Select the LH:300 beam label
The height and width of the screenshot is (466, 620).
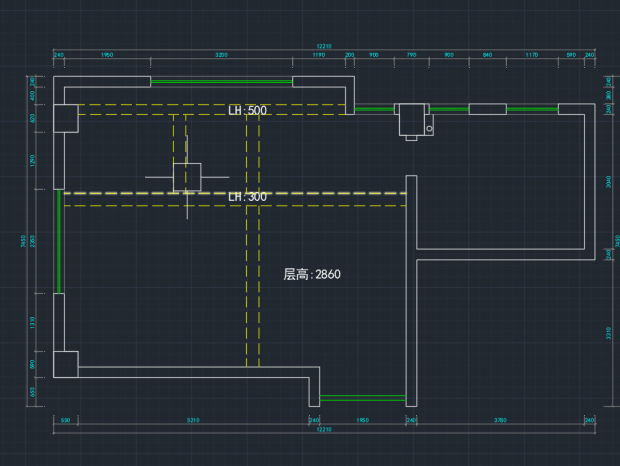click(248, 196)
